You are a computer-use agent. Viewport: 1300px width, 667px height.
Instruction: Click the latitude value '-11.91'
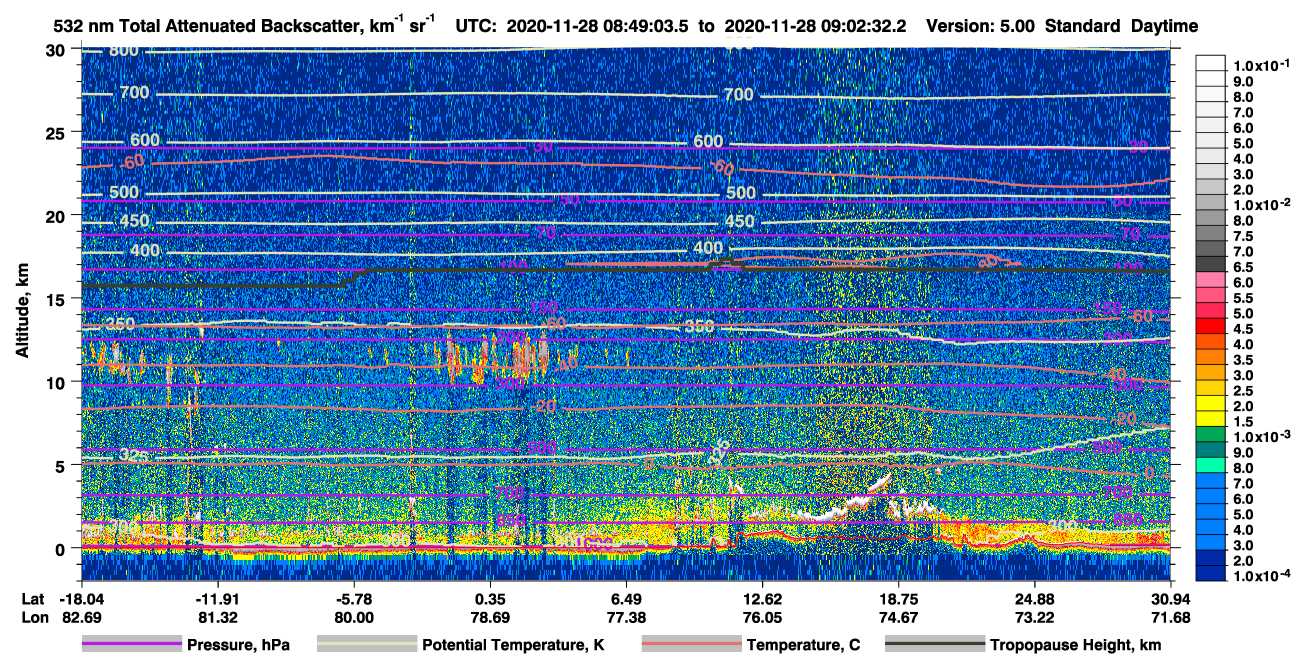pyautogui.click(x=217, y=598)
